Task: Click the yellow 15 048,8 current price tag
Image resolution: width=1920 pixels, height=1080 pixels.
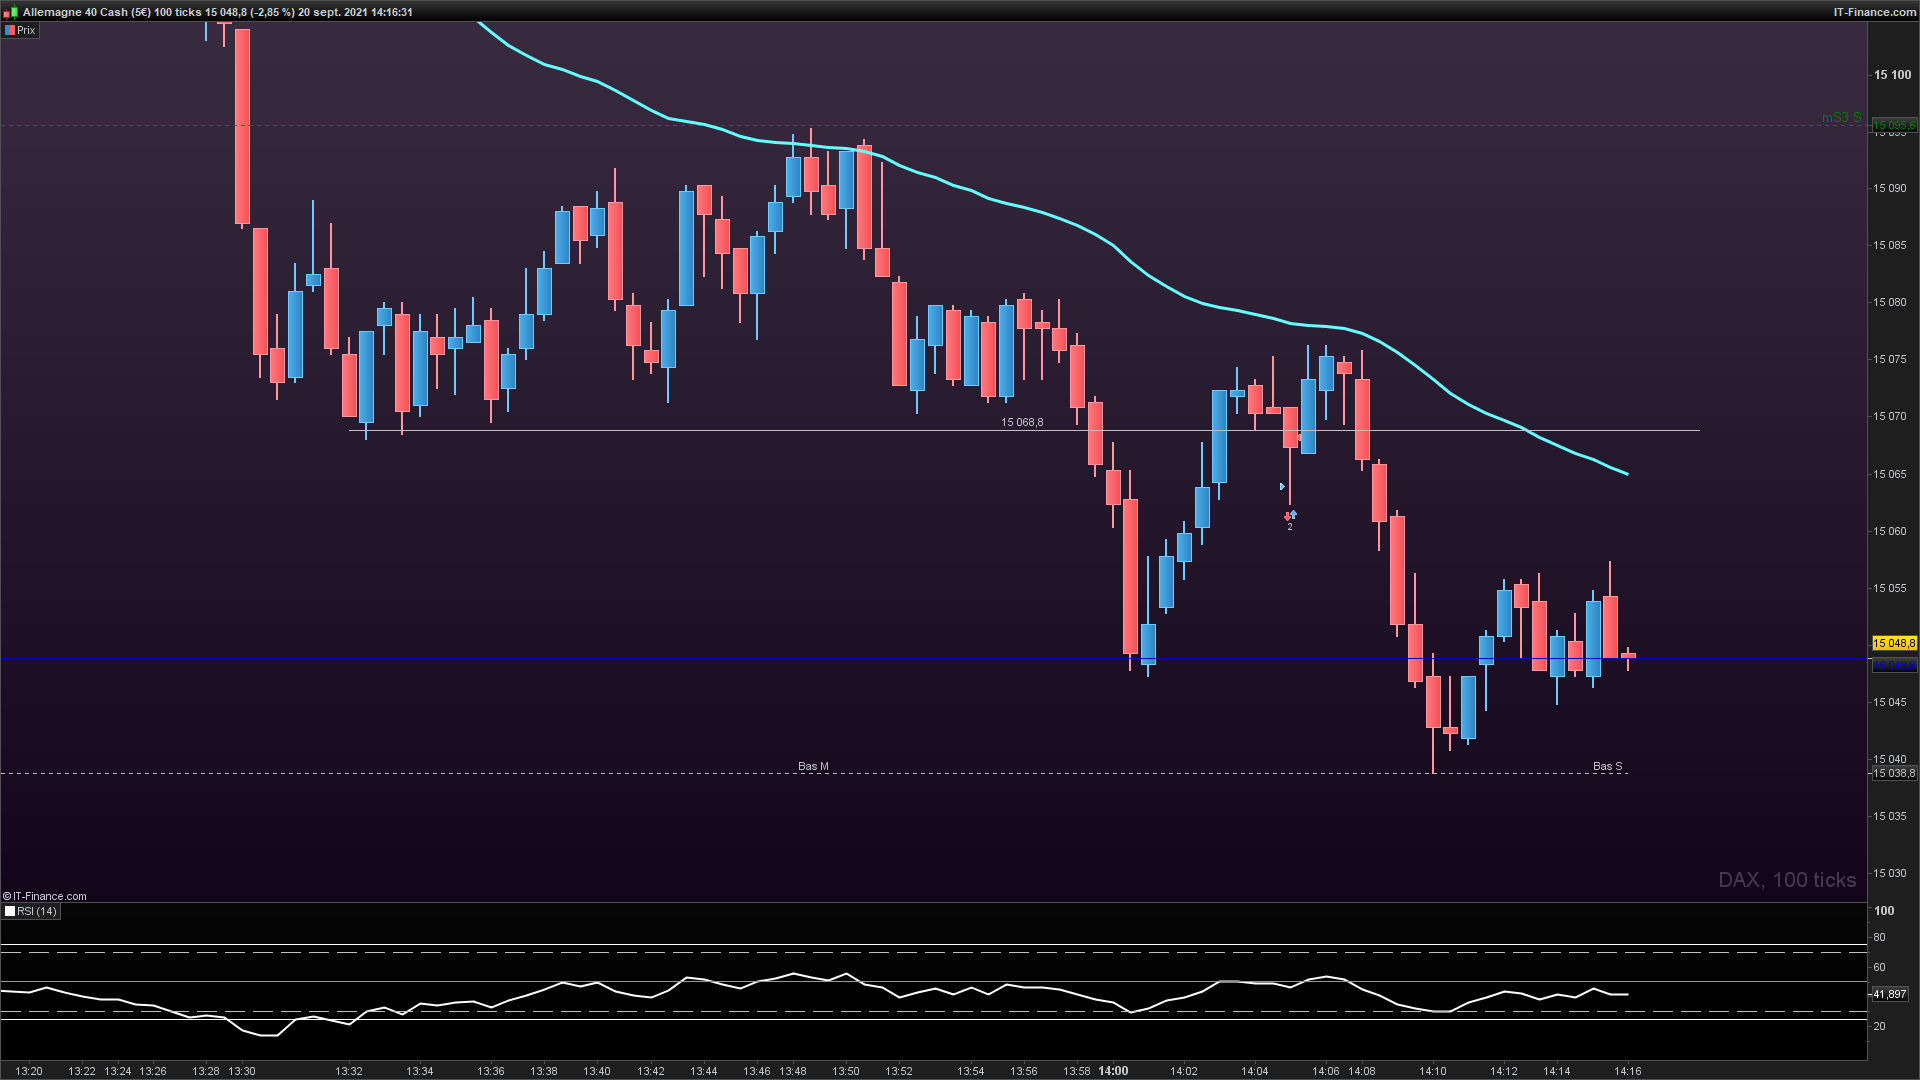Action: tap(1893, 643)
